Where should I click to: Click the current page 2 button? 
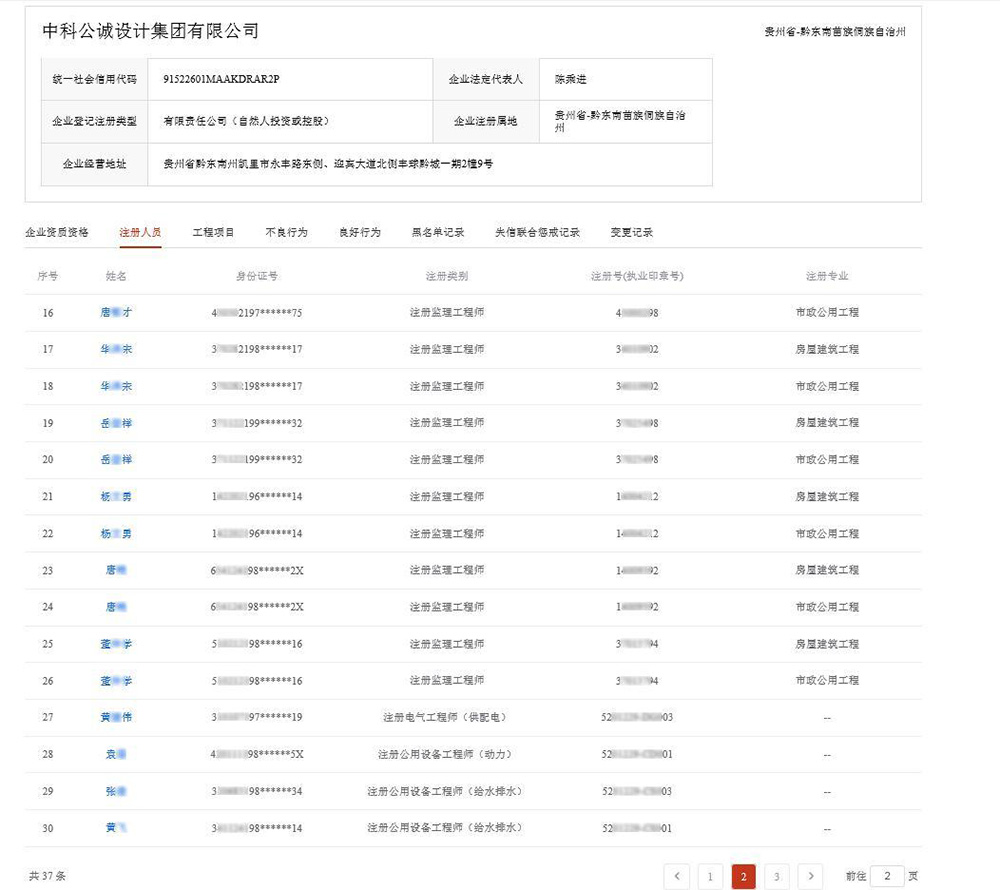(x=743, y=877)
